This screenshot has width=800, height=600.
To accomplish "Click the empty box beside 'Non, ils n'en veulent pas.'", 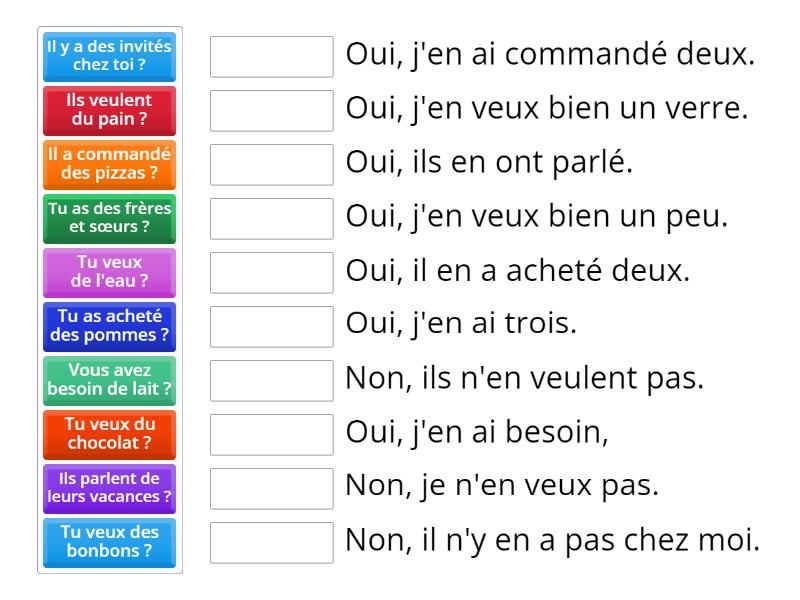I will pyautogui.click(x=271, y=382).
